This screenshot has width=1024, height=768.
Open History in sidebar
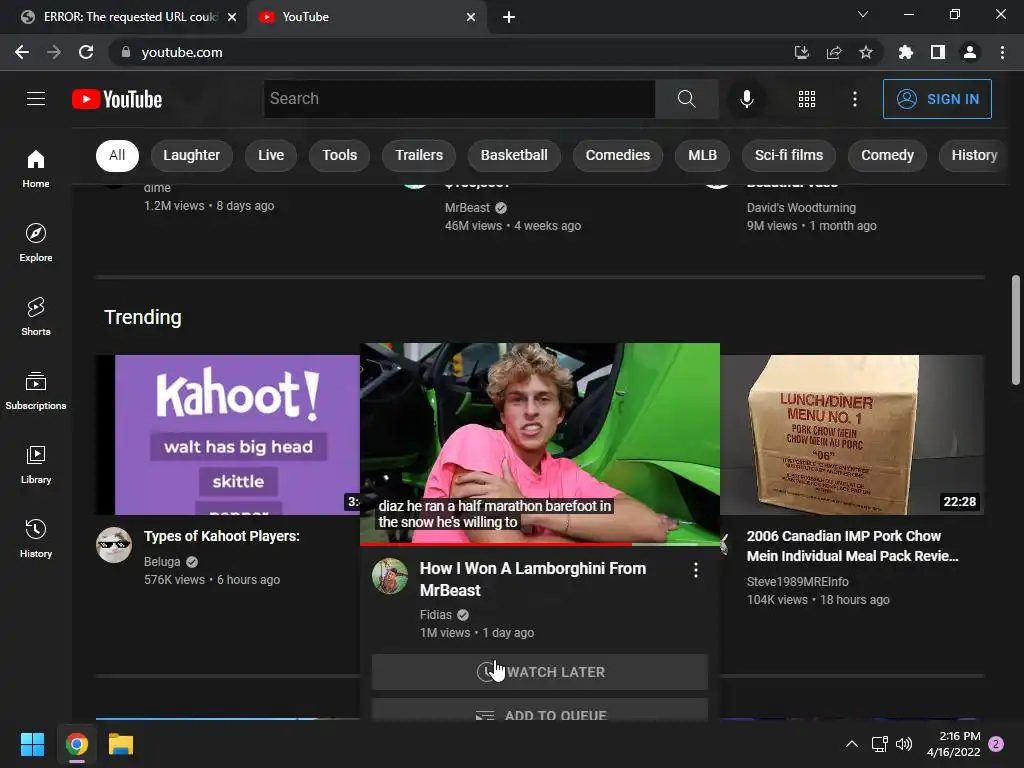coord(36,537)
